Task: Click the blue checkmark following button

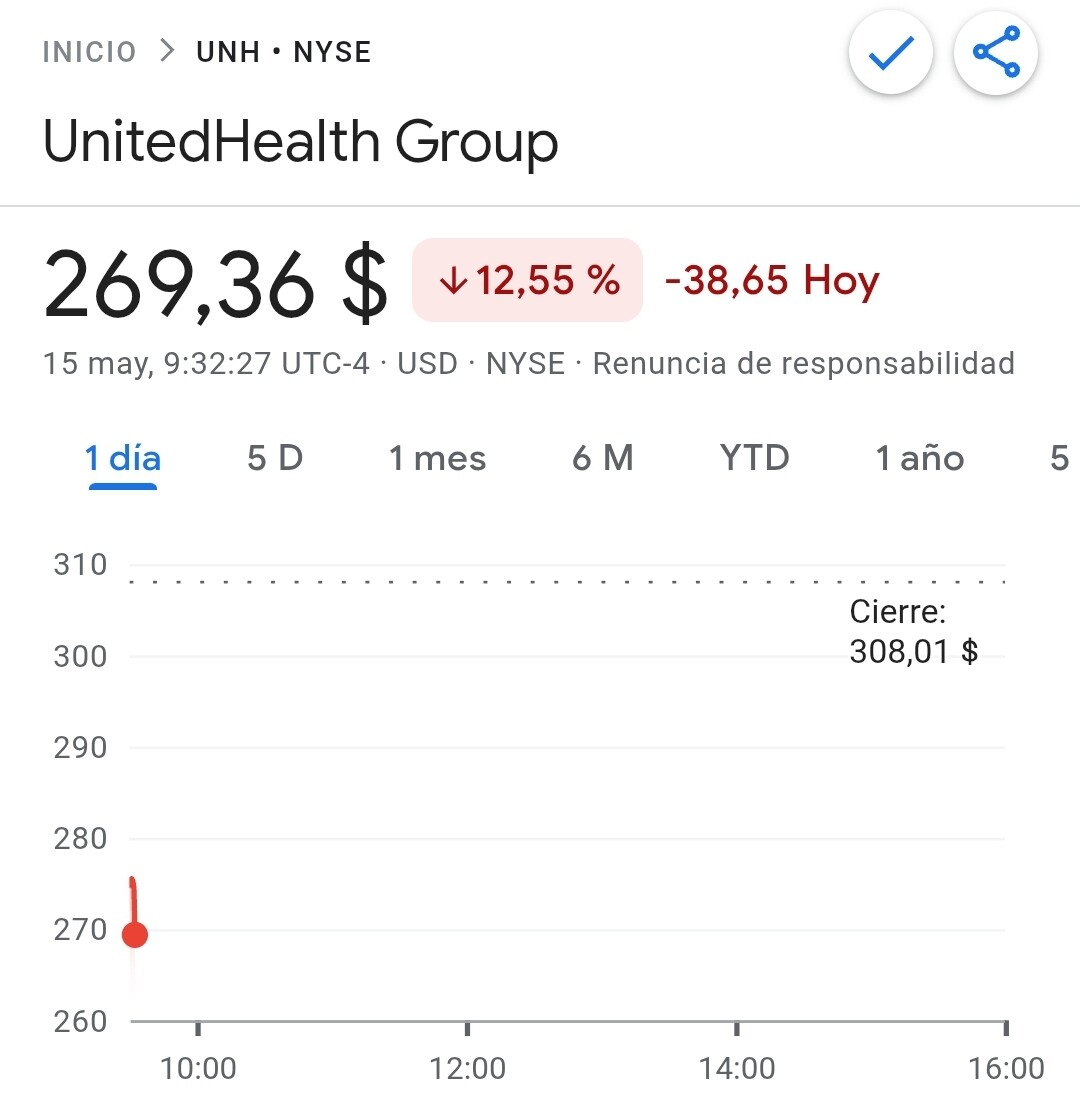Action: pyautogui.click(x=890, y=52)
